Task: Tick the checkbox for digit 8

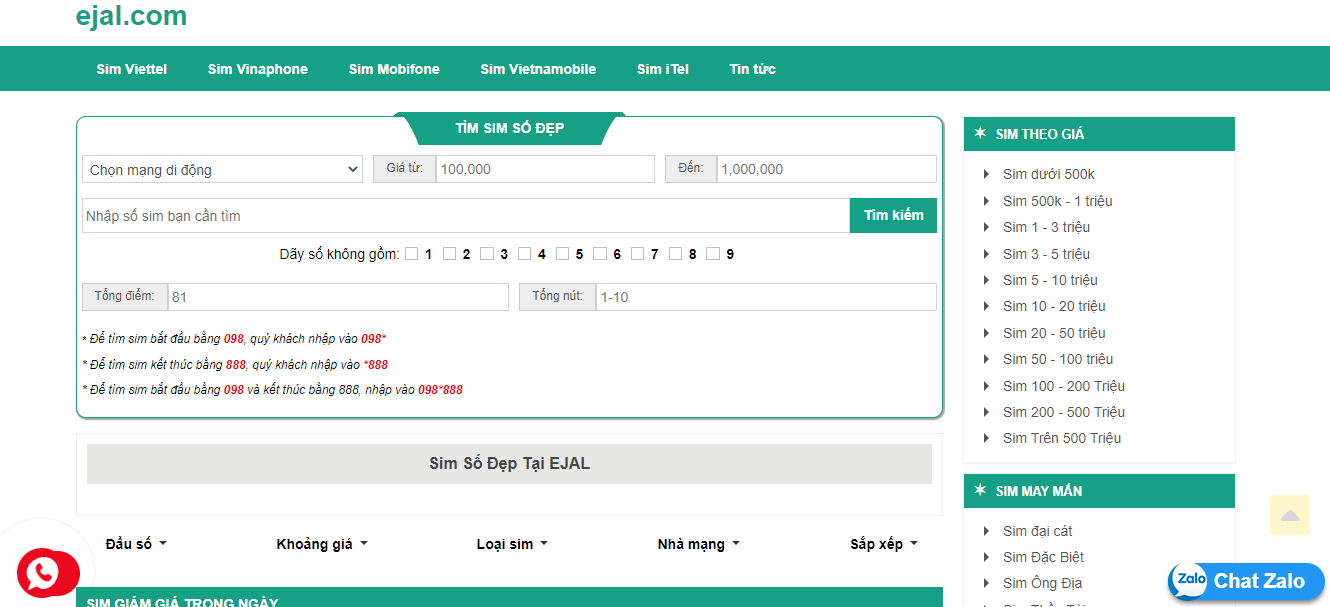Action: 676,254
